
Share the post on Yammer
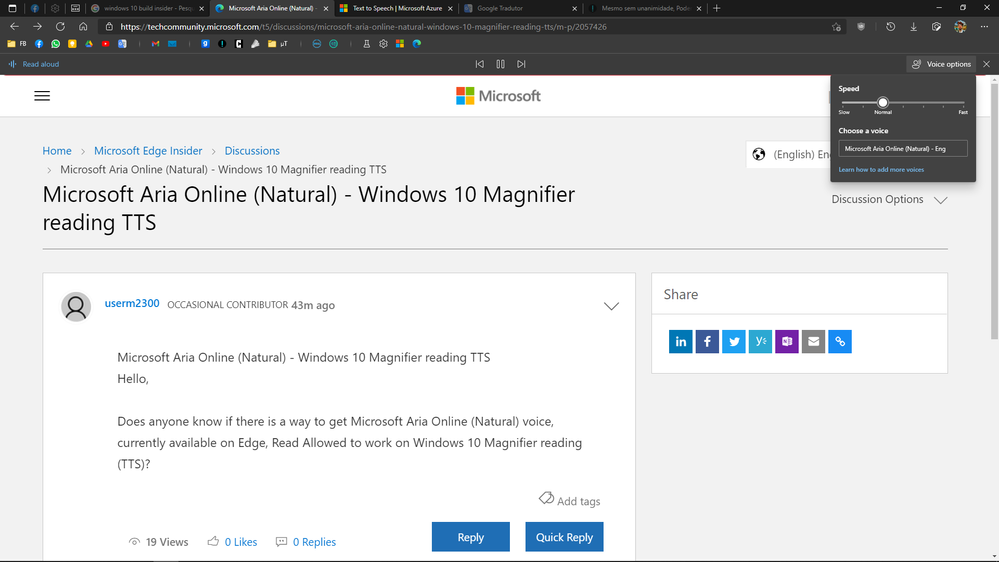click(x=760, y=342)
